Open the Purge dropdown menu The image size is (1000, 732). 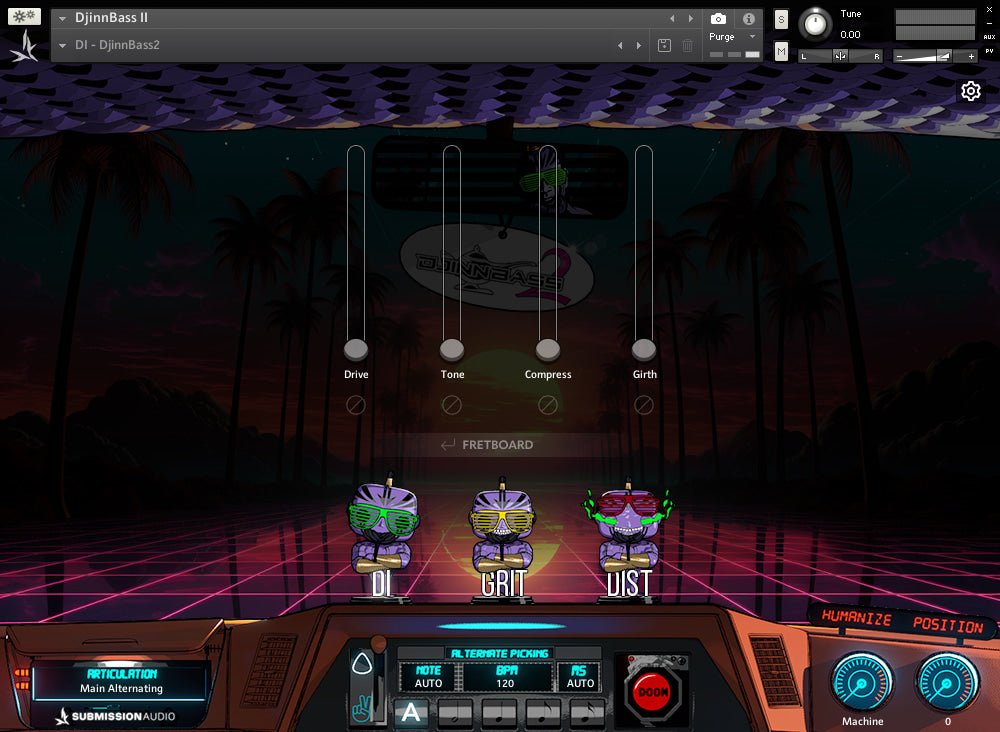(x=752, y=37)
